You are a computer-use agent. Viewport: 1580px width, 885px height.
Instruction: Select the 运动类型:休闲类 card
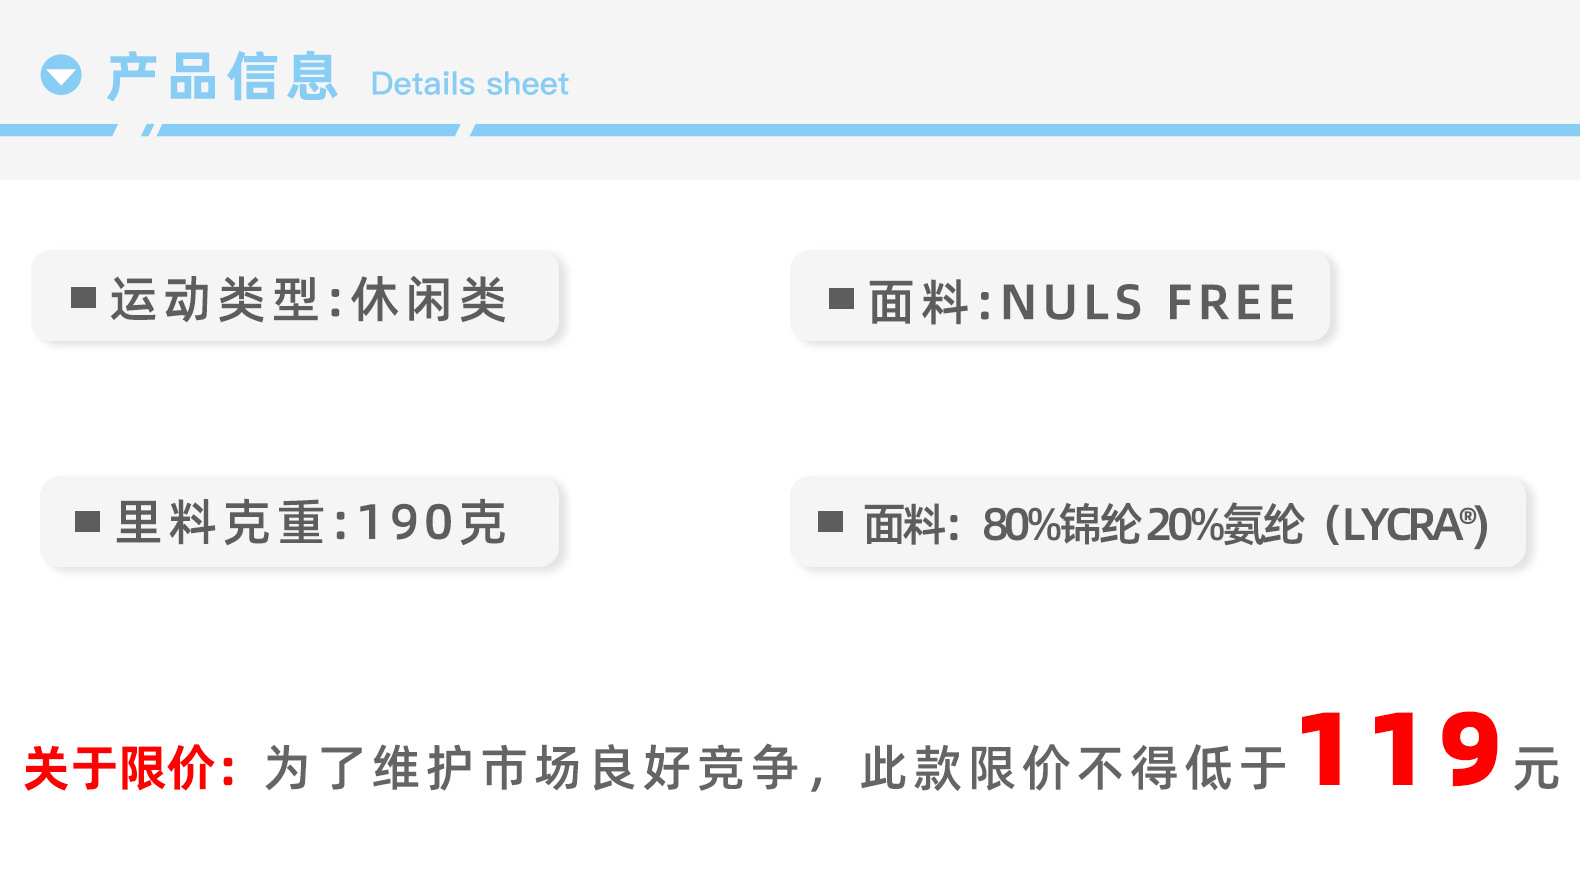coord(295,297)
